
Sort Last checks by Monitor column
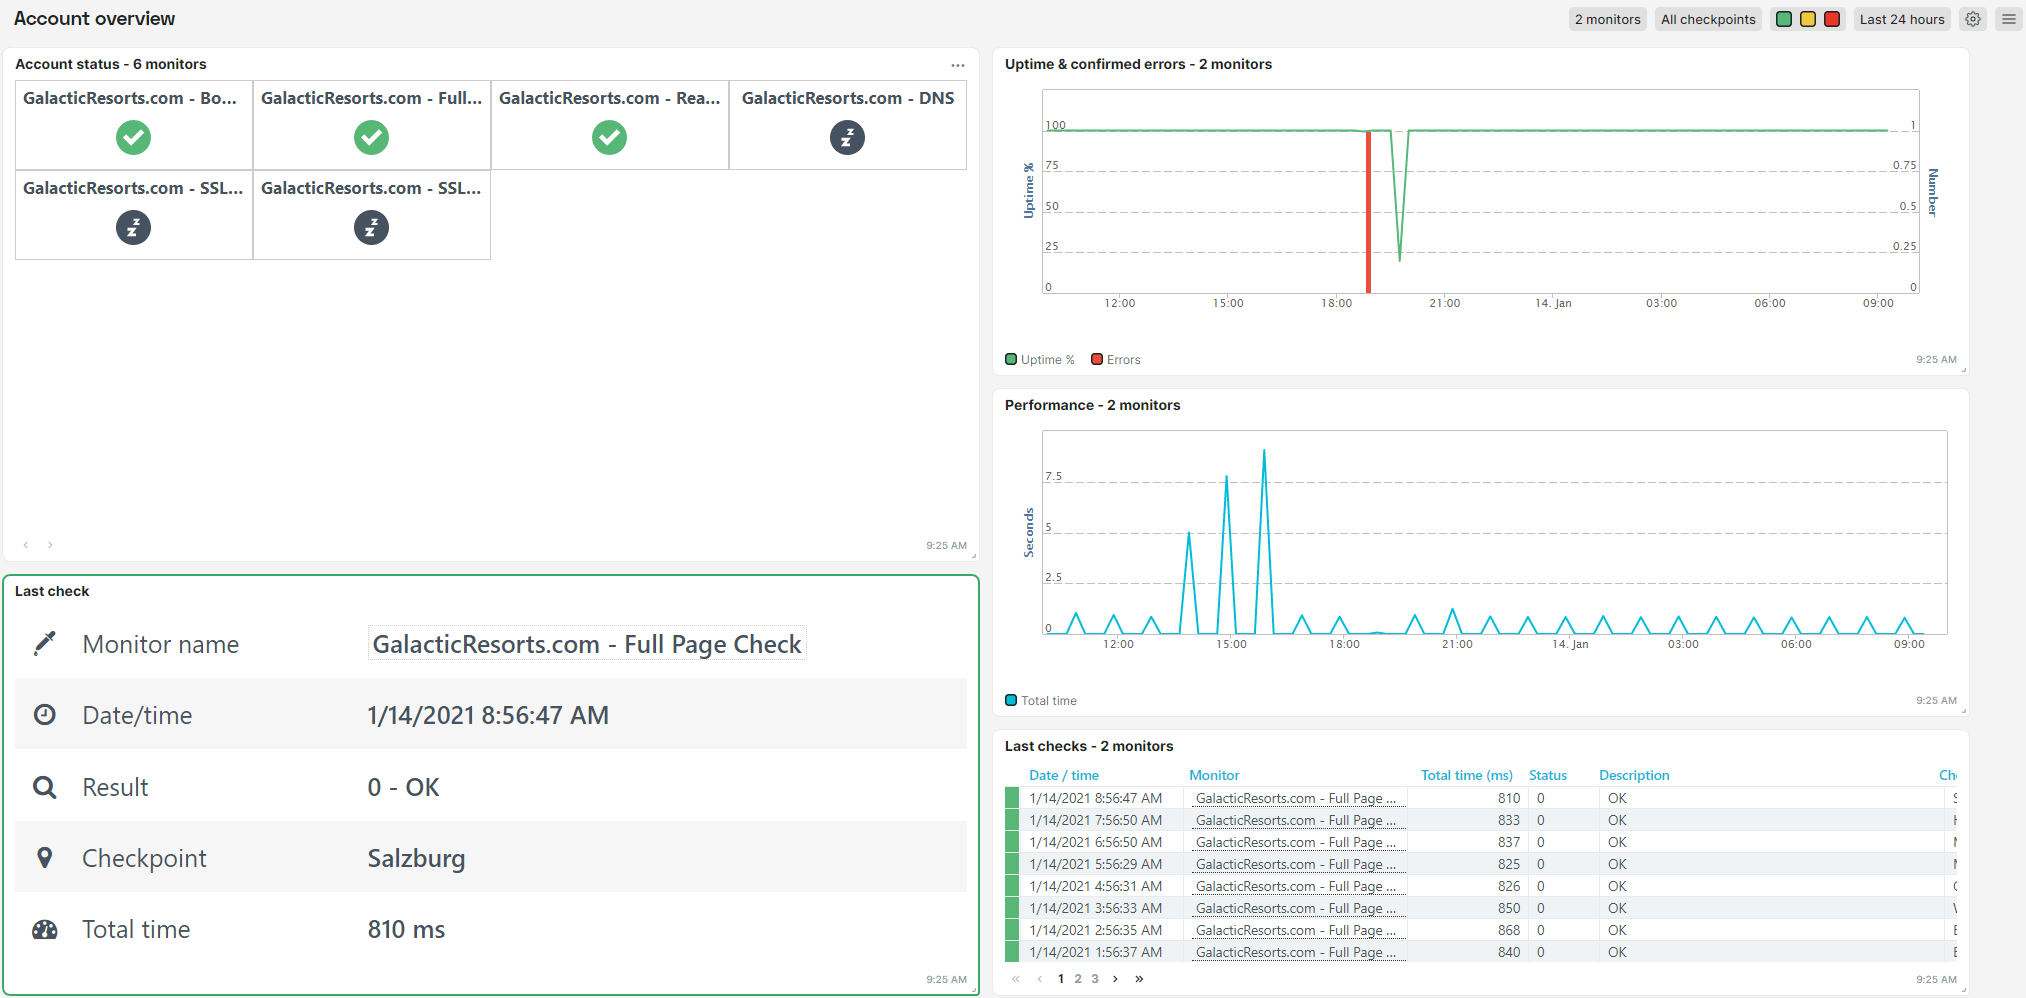1214,775
